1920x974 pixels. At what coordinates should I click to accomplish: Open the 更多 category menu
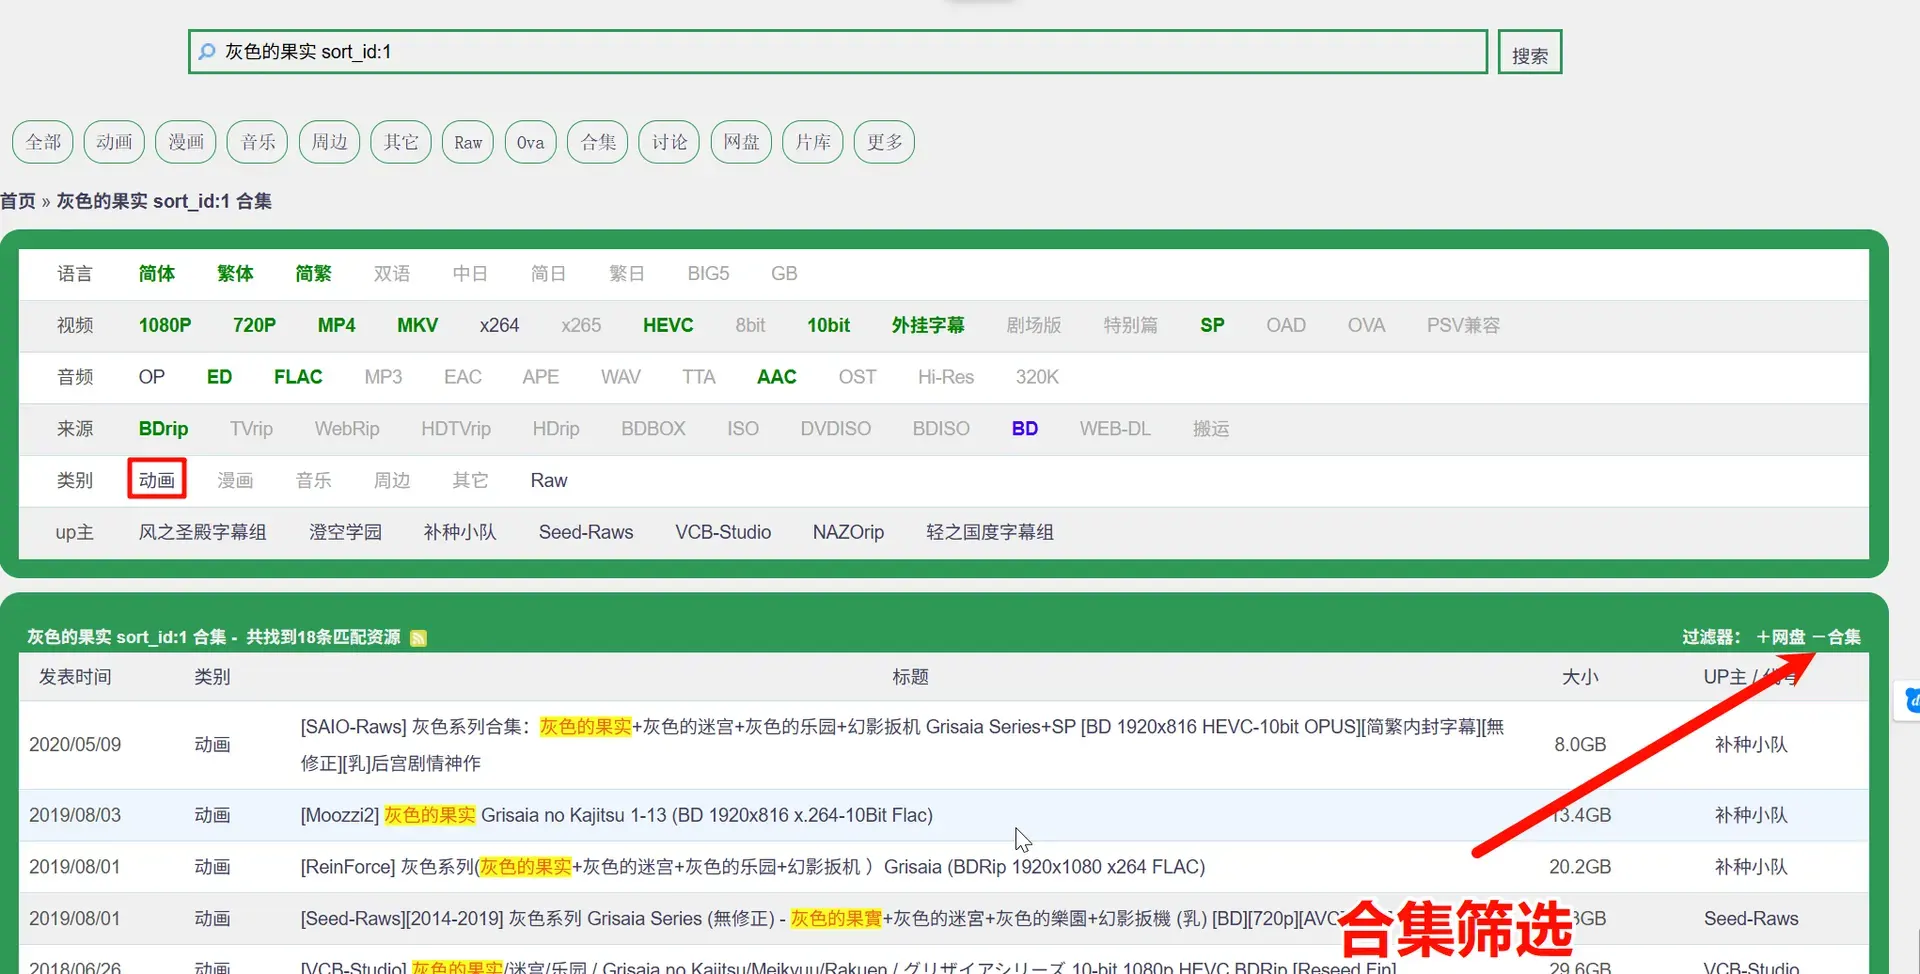pyautogui.click(x=884, y=142)
